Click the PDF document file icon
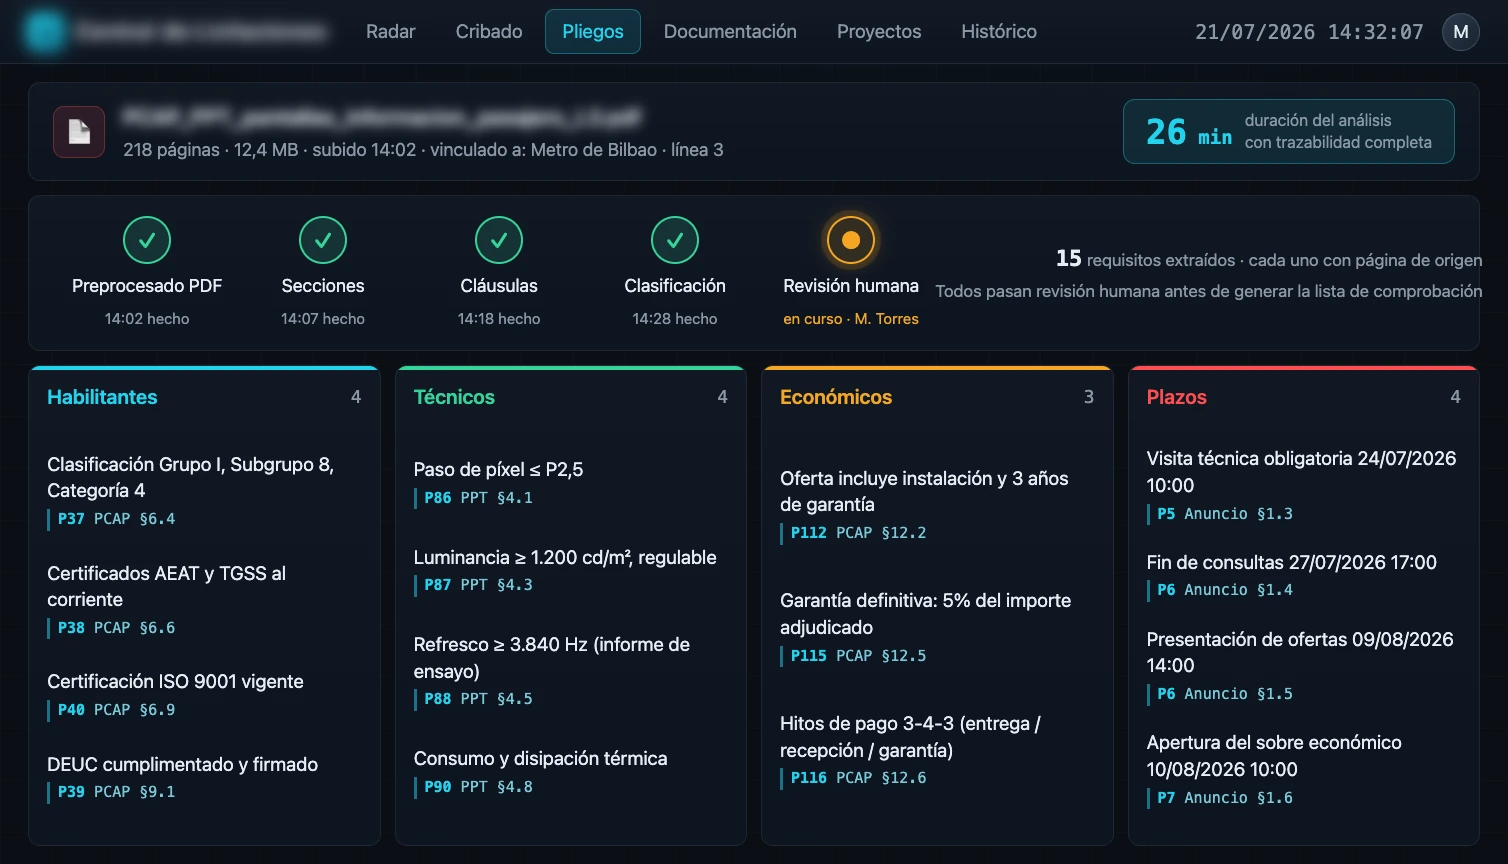The height and width of the screenshot is (864, 1508). pyautogui.click(x=79, y=132)
